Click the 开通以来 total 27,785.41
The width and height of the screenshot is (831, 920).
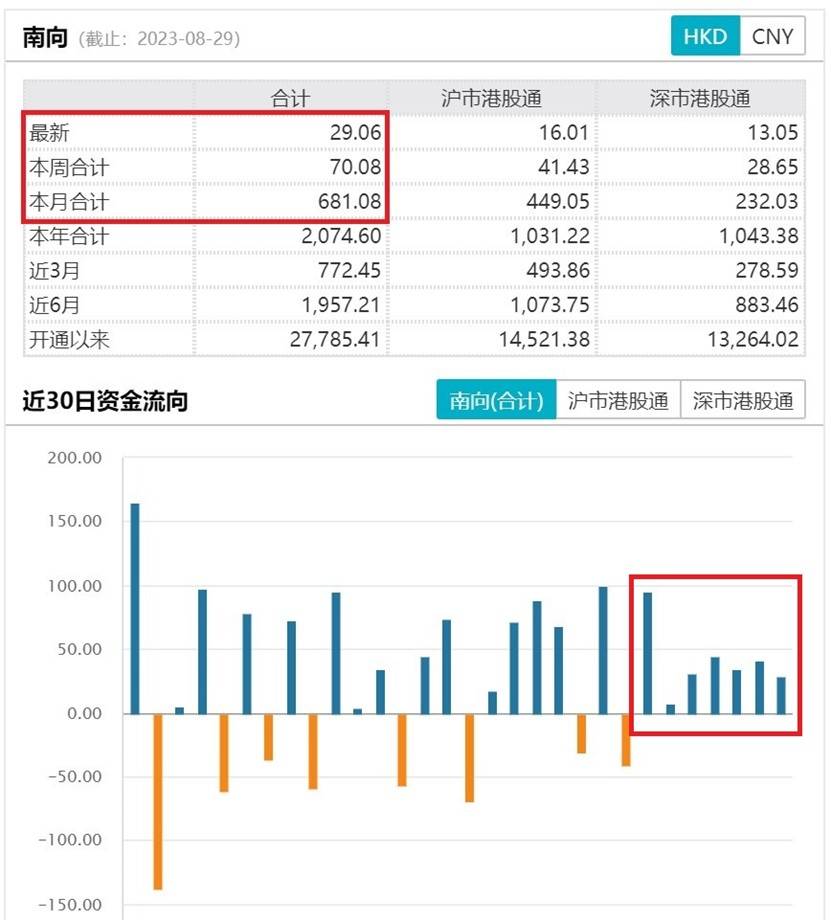(335, 340)
